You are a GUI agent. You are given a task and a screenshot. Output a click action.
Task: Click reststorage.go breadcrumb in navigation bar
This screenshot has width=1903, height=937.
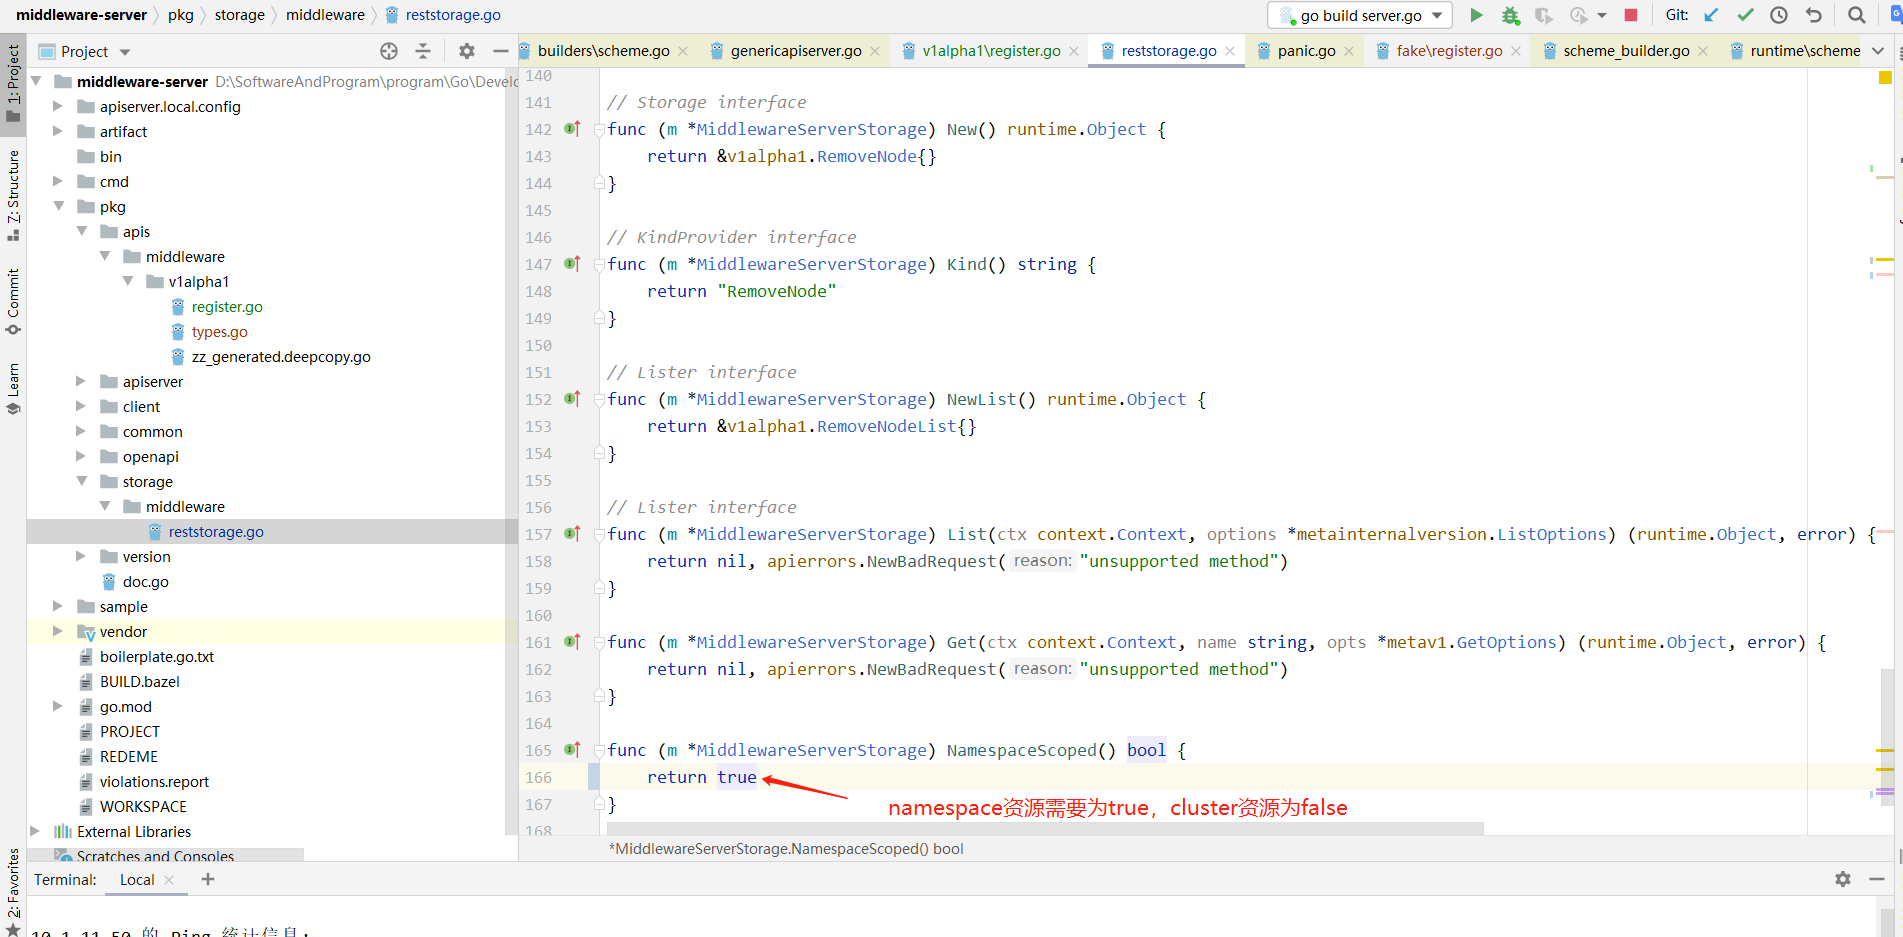(442, 15)
